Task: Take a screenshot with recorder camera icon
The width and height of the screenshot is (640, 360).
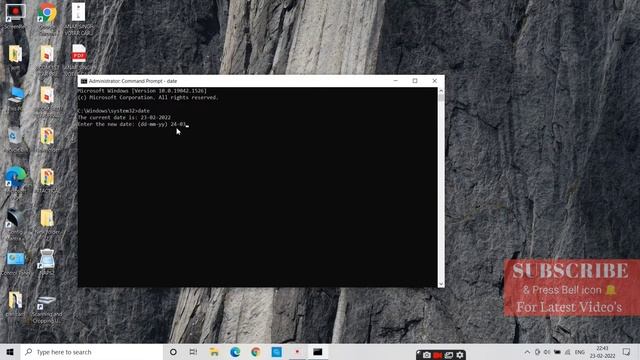Action: coord(427,355)
